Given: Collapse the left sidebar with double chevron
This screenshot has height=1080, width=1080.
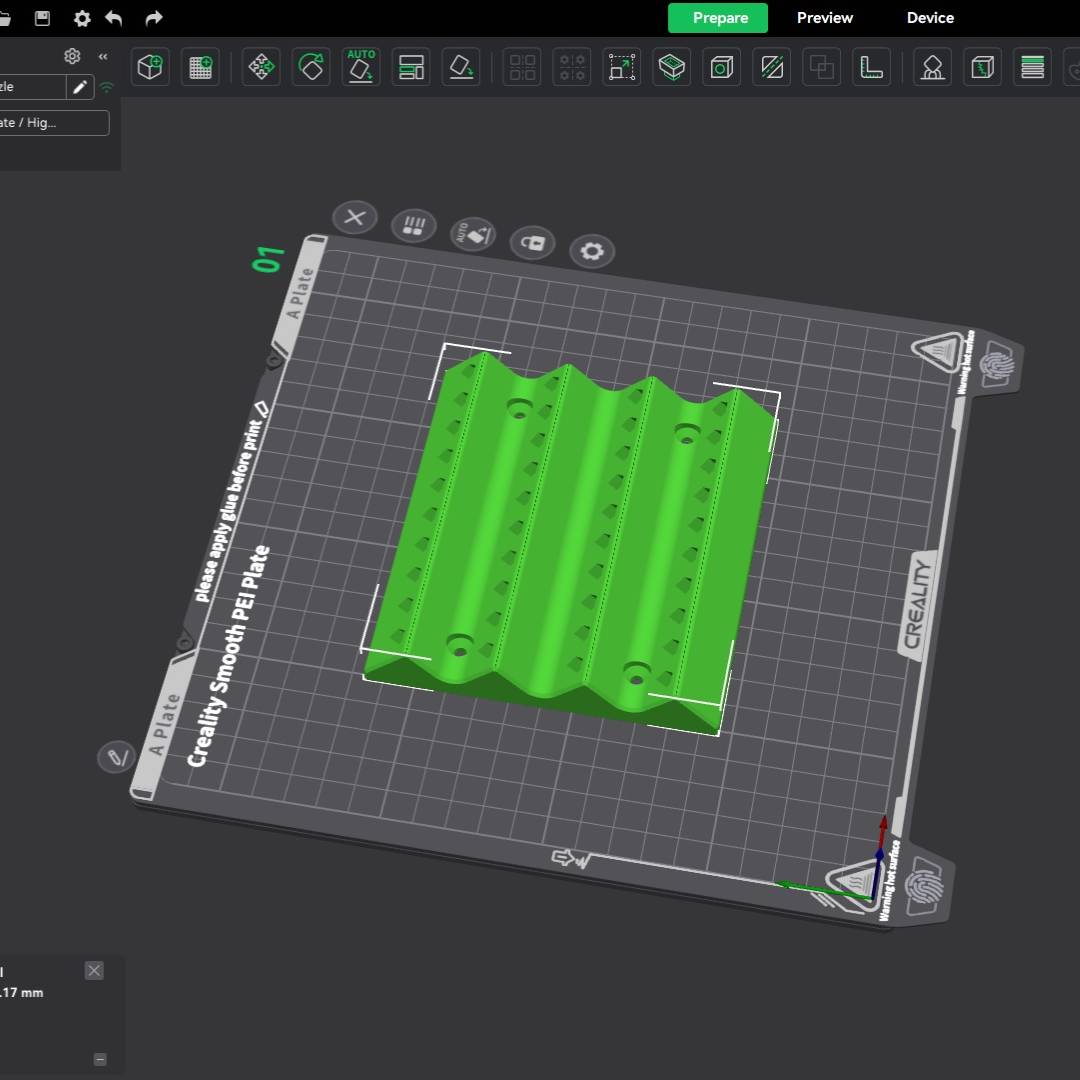Looking at the screenshot, I should click(x=102, y=57).
